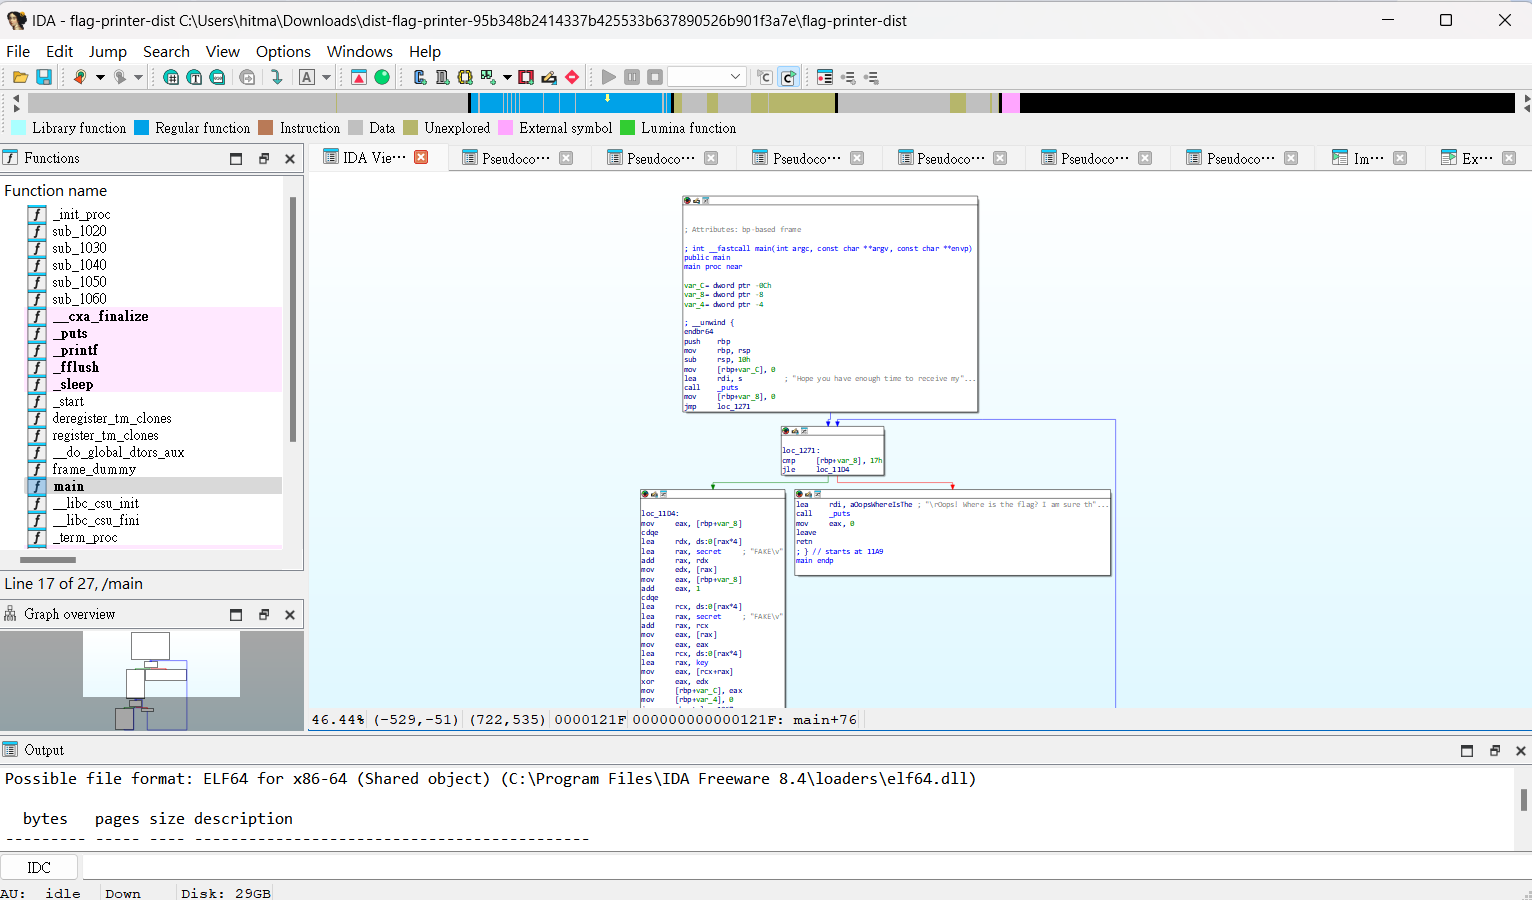This screenshot has height=900, width=1532.
Task: Click the text search 'A' icon
Action: click(307, 77)
